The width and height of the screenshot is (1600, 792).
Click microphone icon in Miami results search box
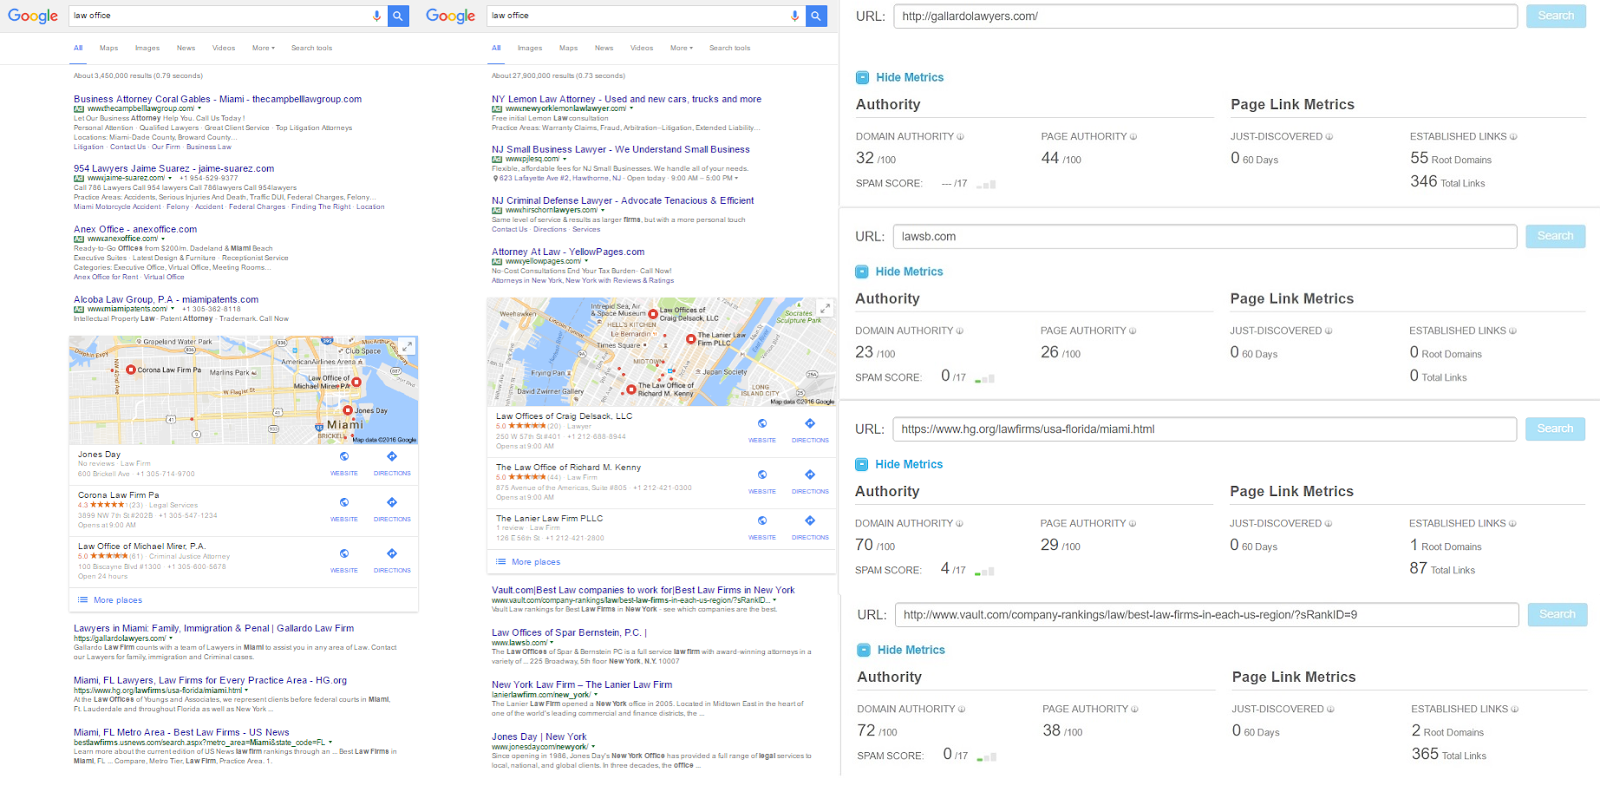[x=377, y=16]
